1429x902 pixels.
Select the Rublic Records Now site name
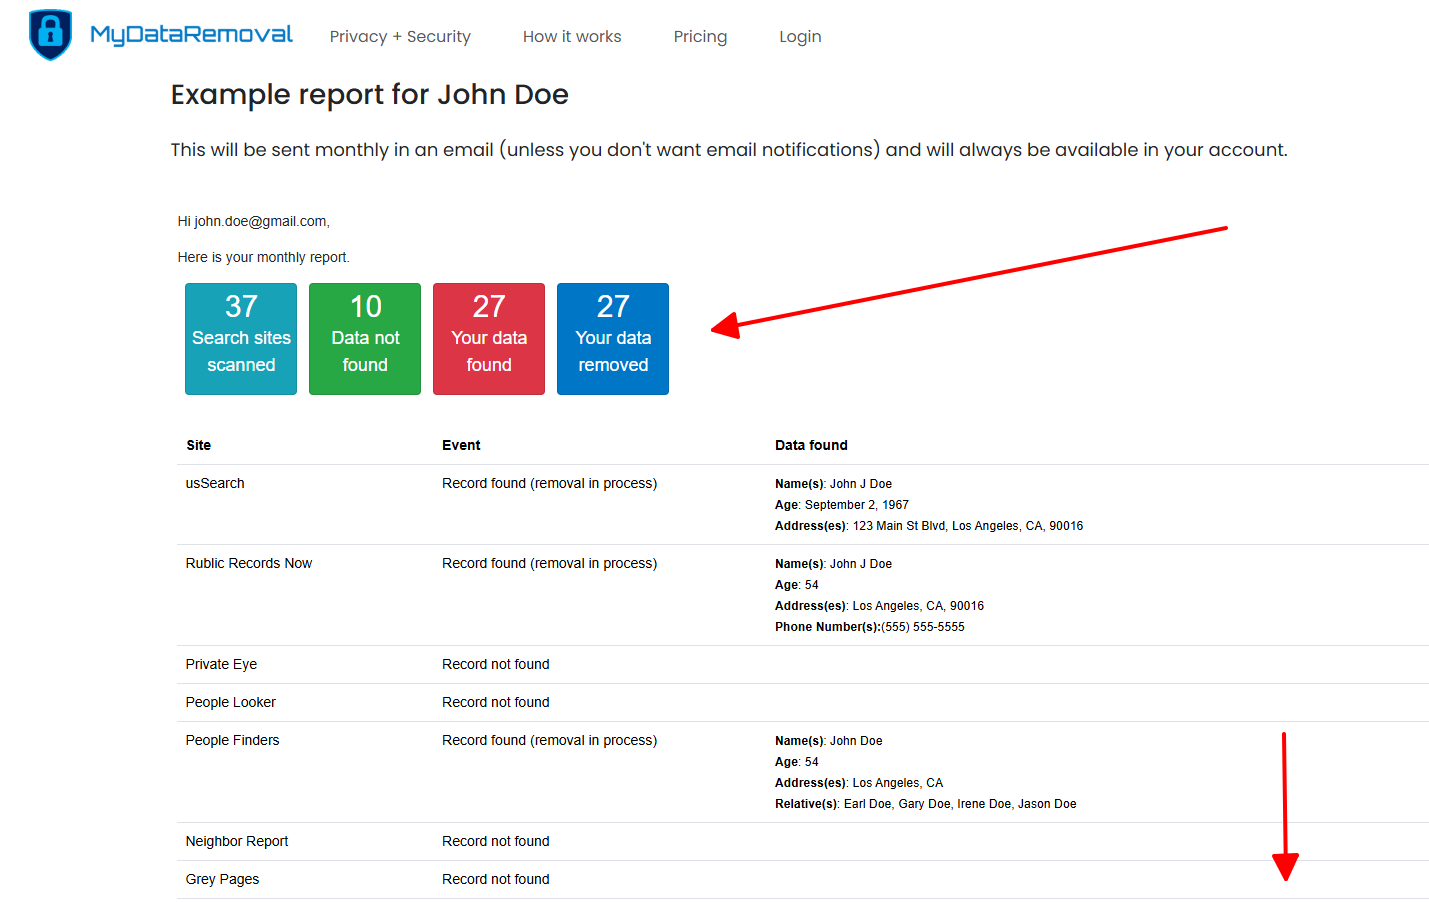click(249, 564)
